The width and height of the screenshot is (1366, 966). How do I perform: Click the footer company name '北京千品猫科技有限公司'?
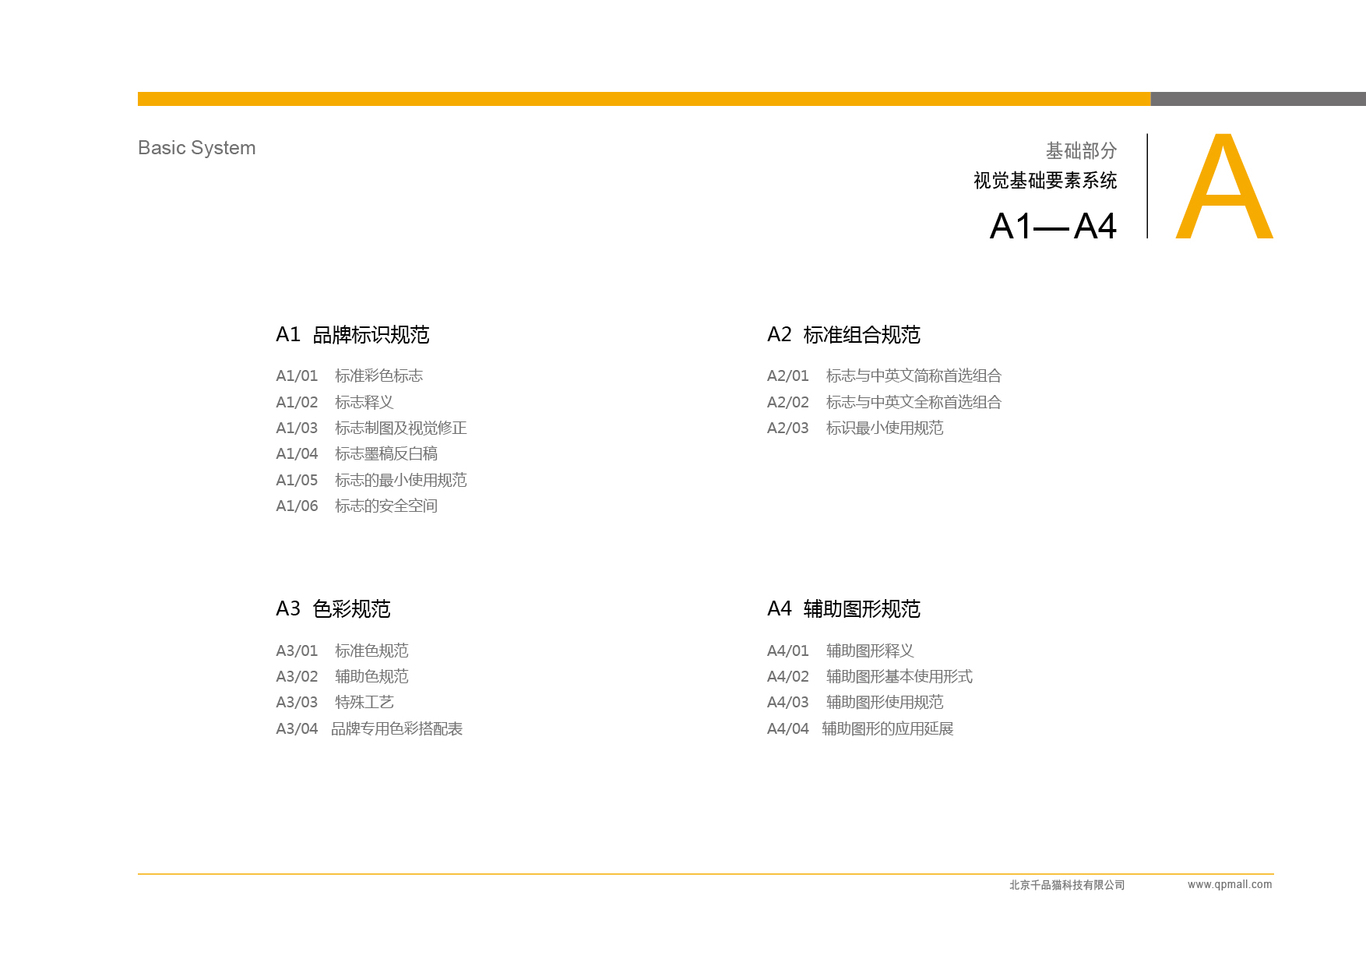[x=1067, y=885]
